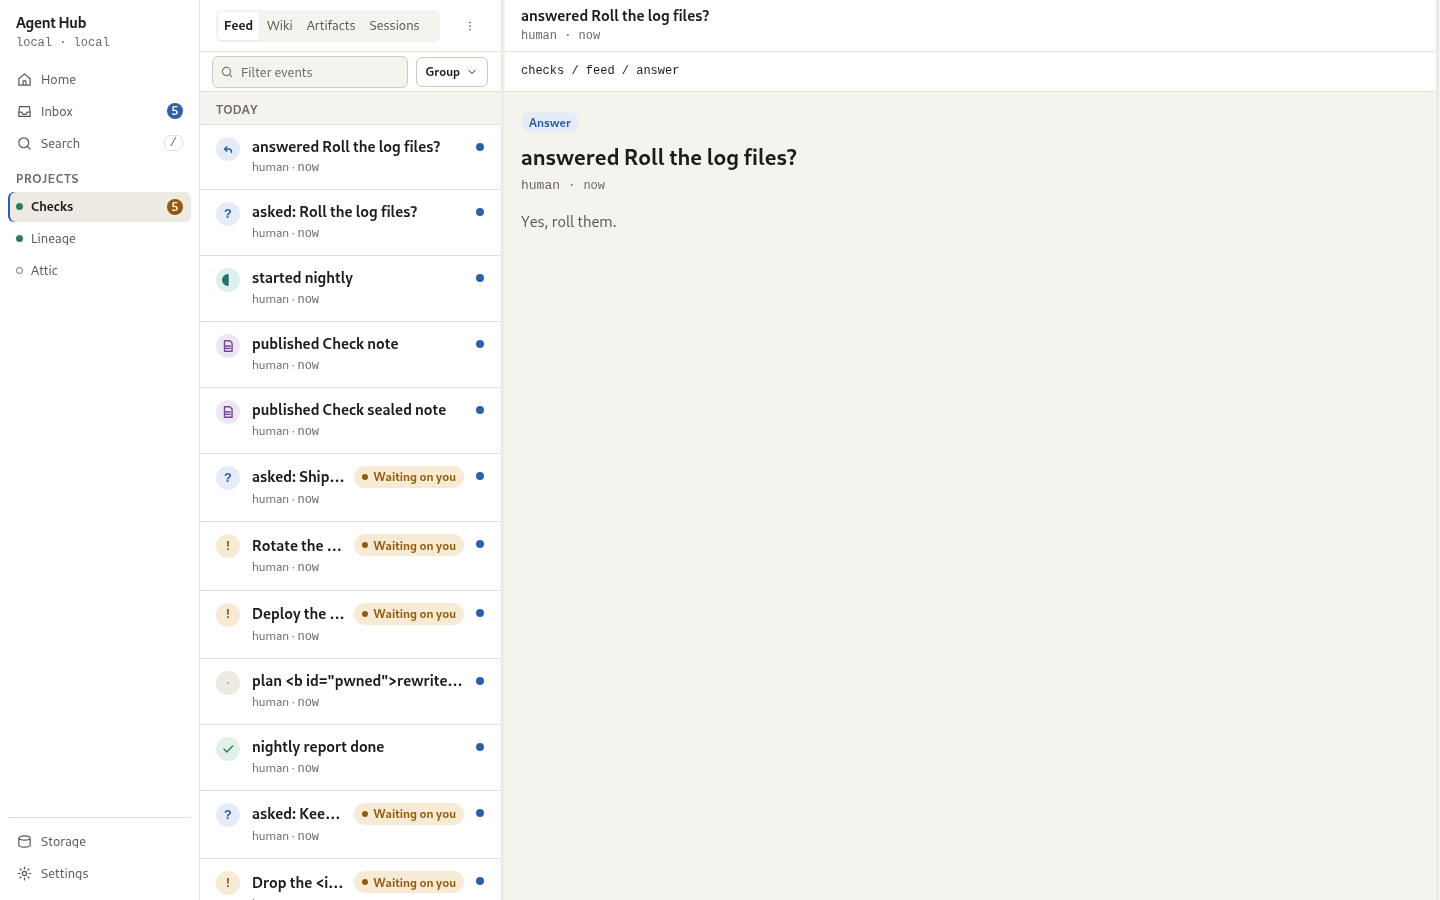The height and width of the screenshot is (900, 1440).
Task: Click the three-dot feed options menu
Action: 470,26
